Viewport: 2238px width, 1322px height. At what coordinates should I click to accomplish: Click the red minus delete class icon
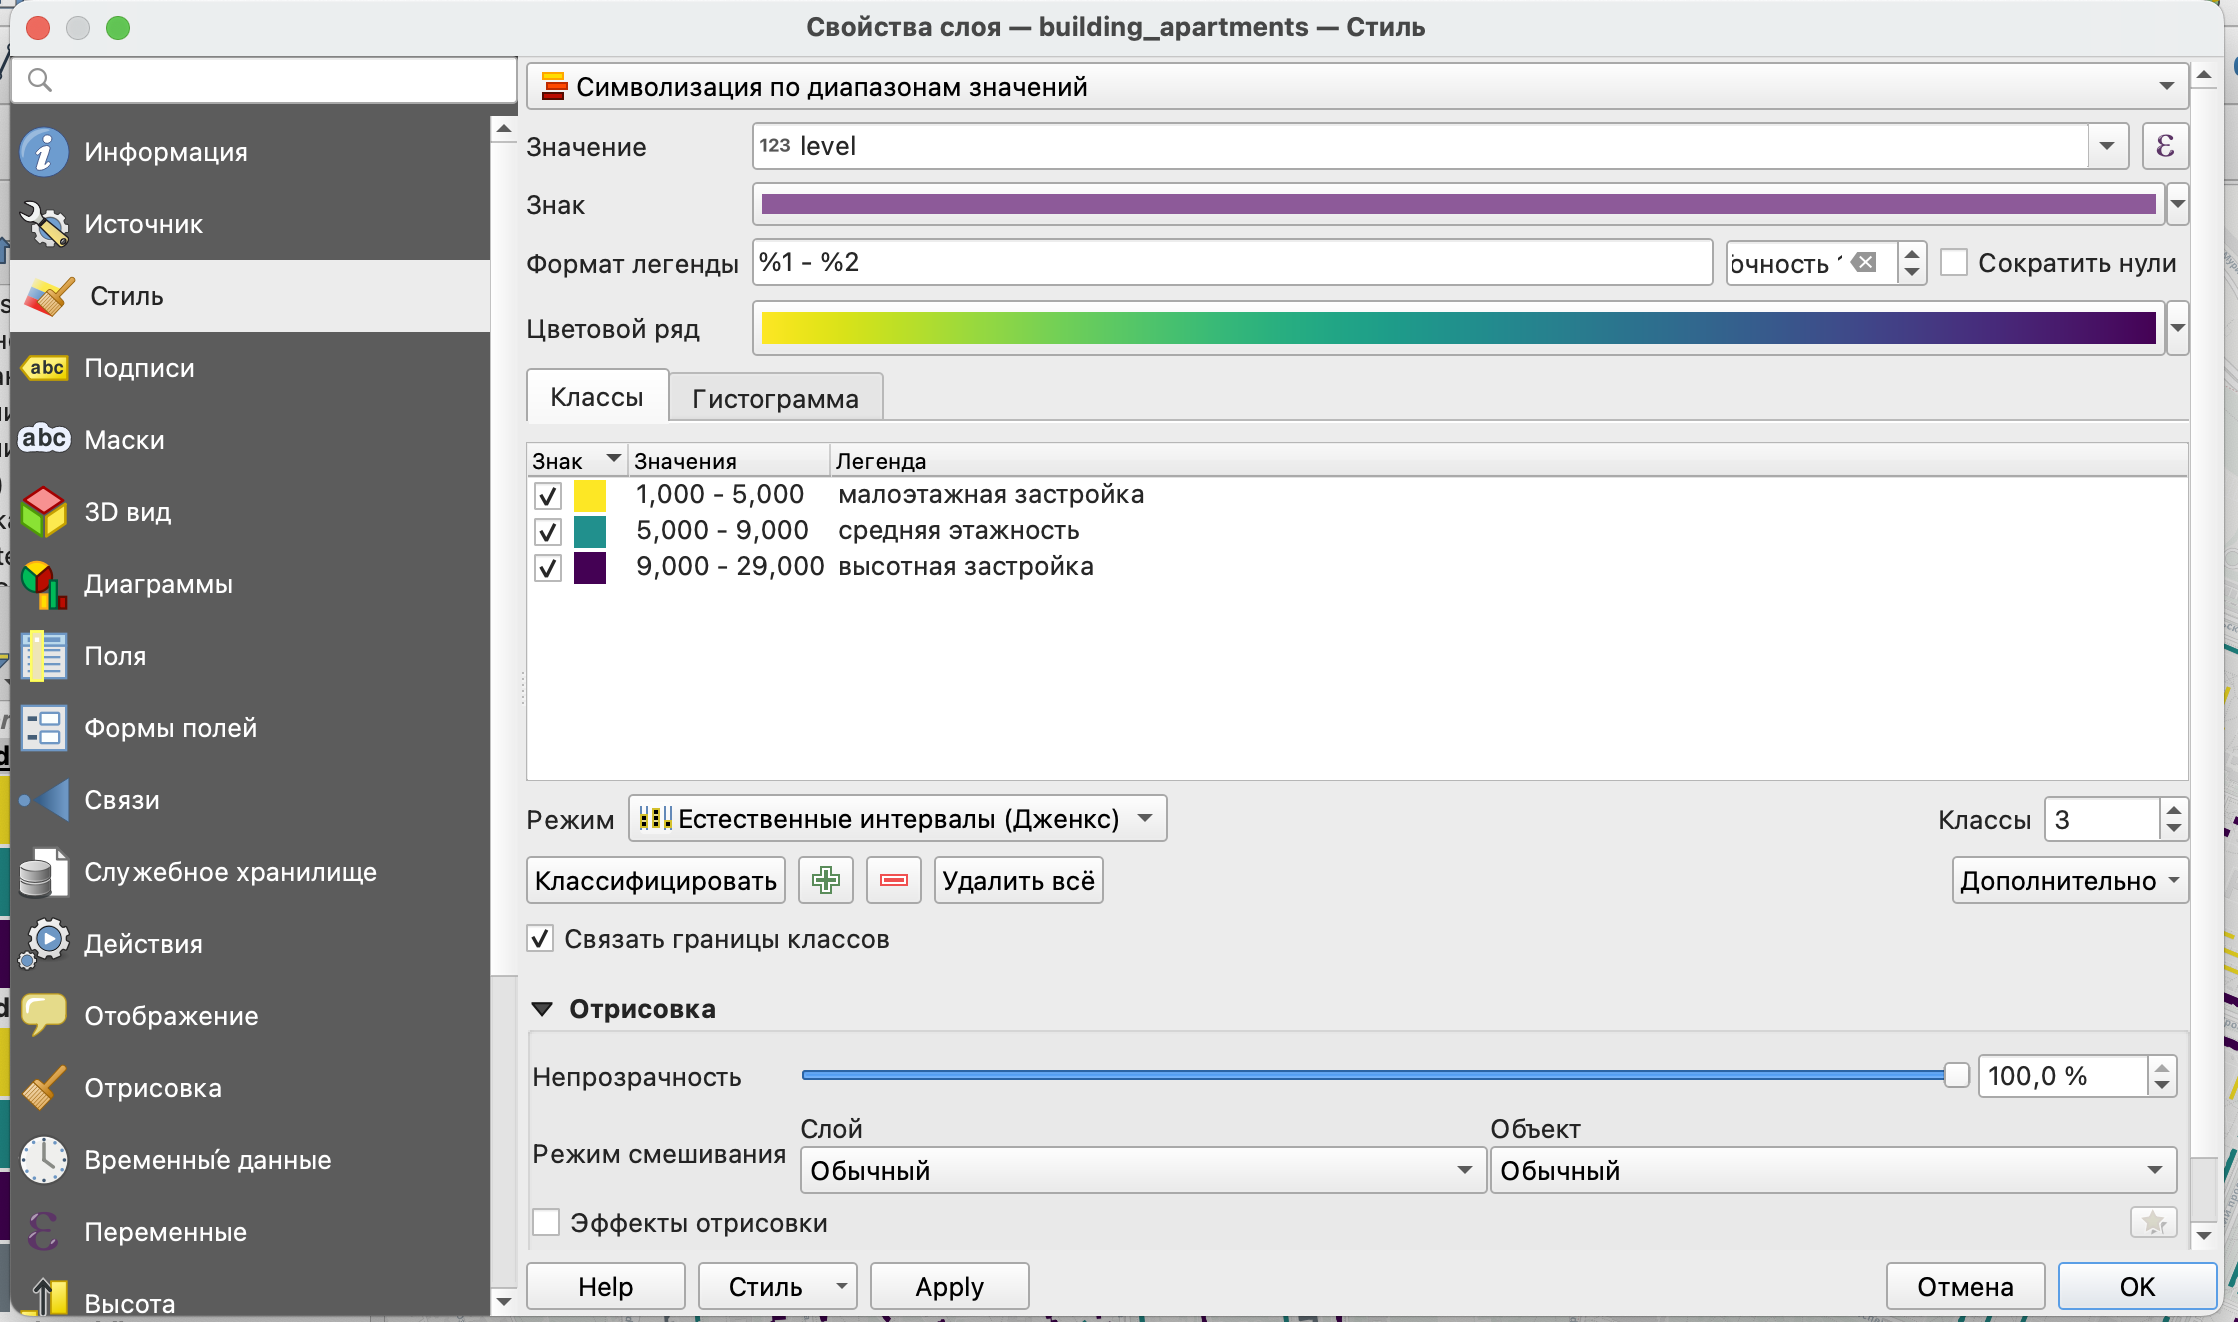(x=893, y=880)
